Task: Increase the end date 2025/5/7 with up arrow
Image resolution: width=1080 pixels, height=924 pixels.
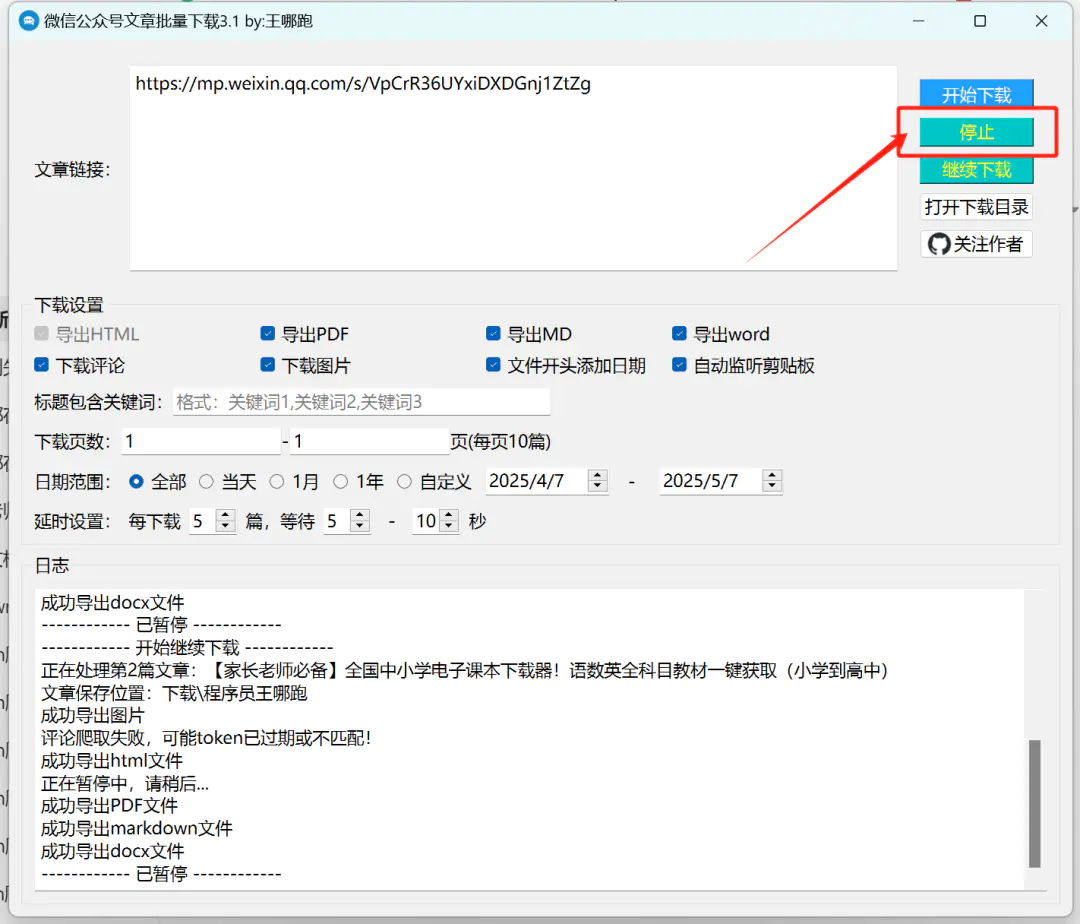Action: 772,475
